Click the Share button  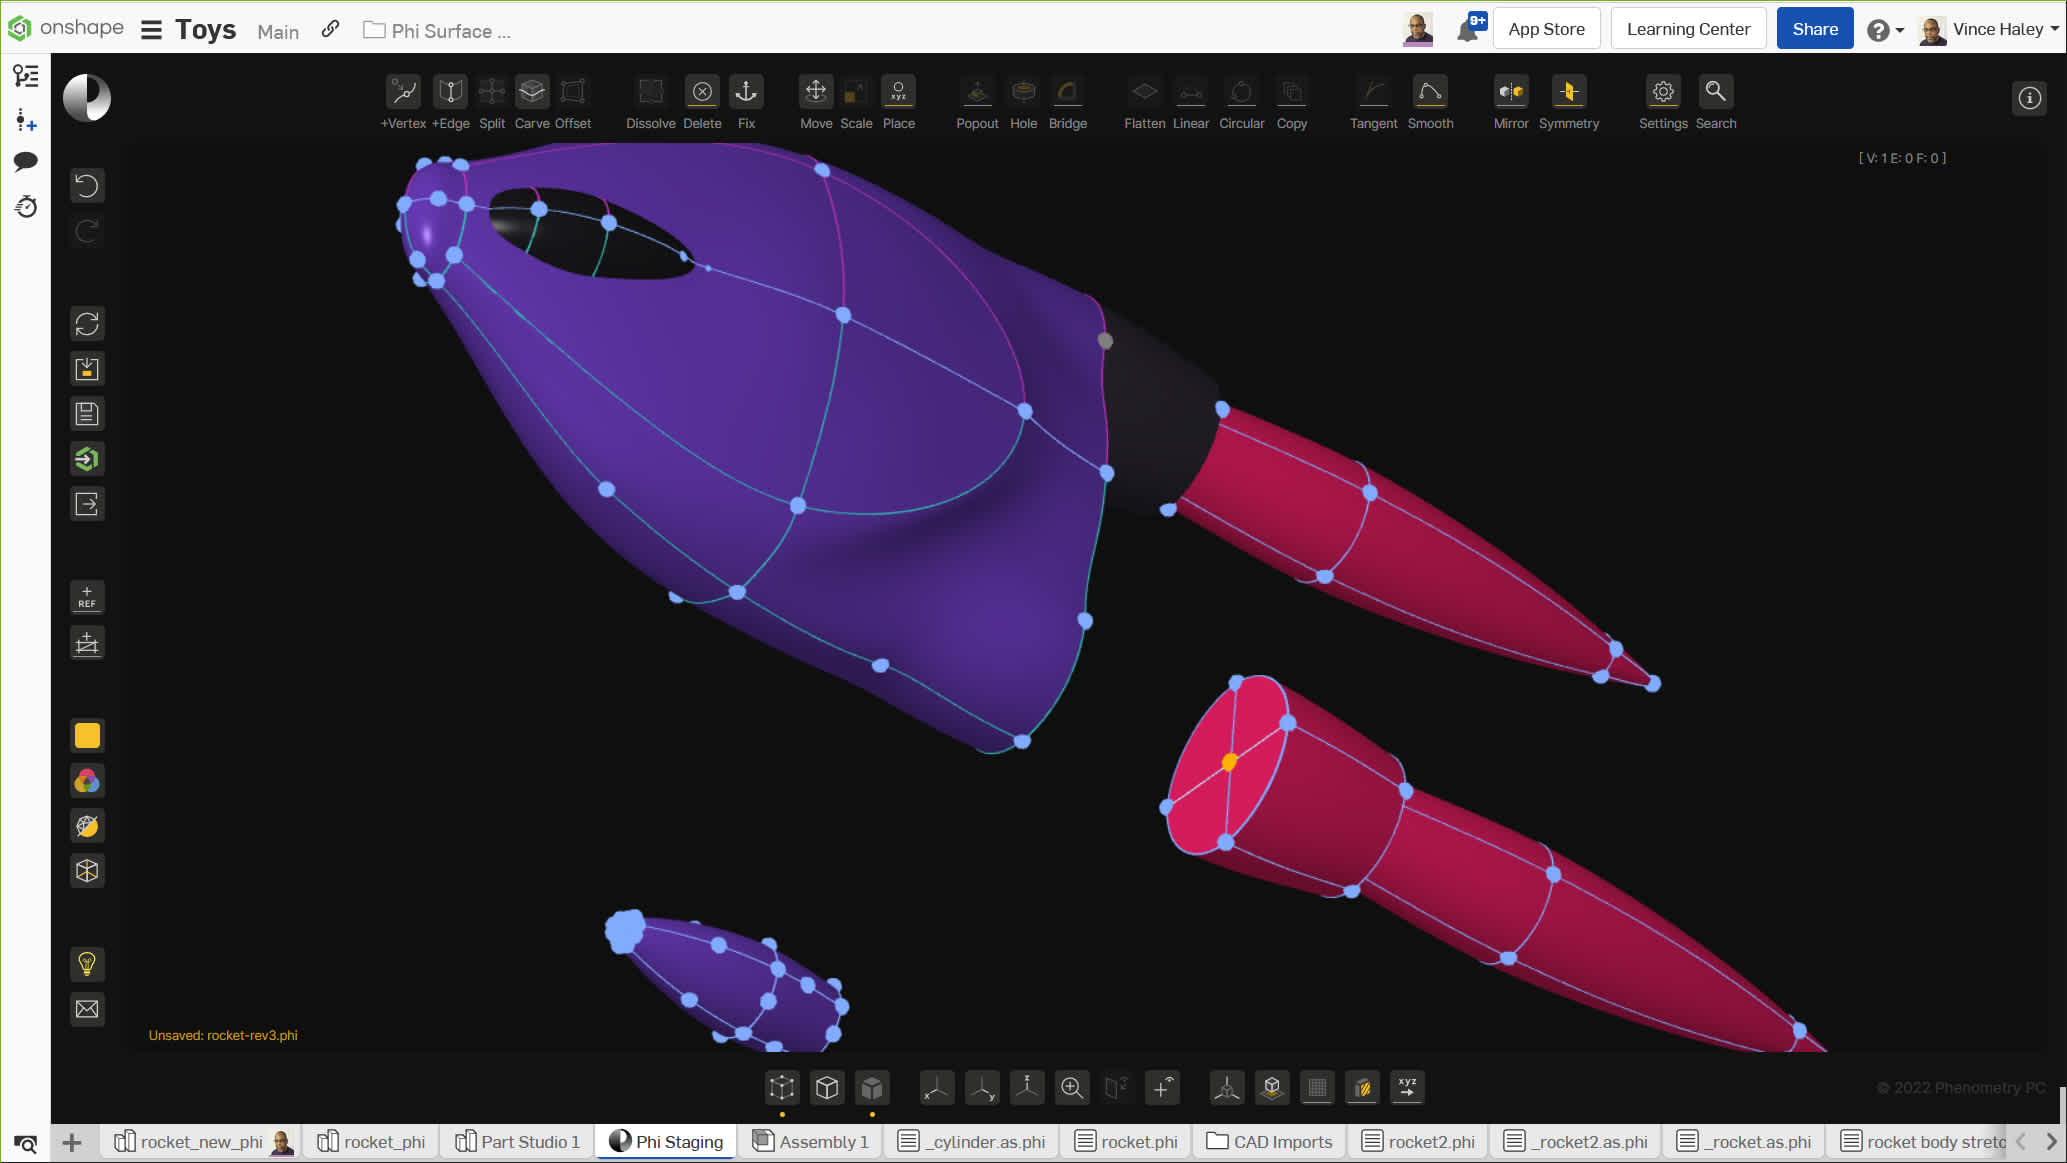pyautogui.click(x=1814, y=29)
